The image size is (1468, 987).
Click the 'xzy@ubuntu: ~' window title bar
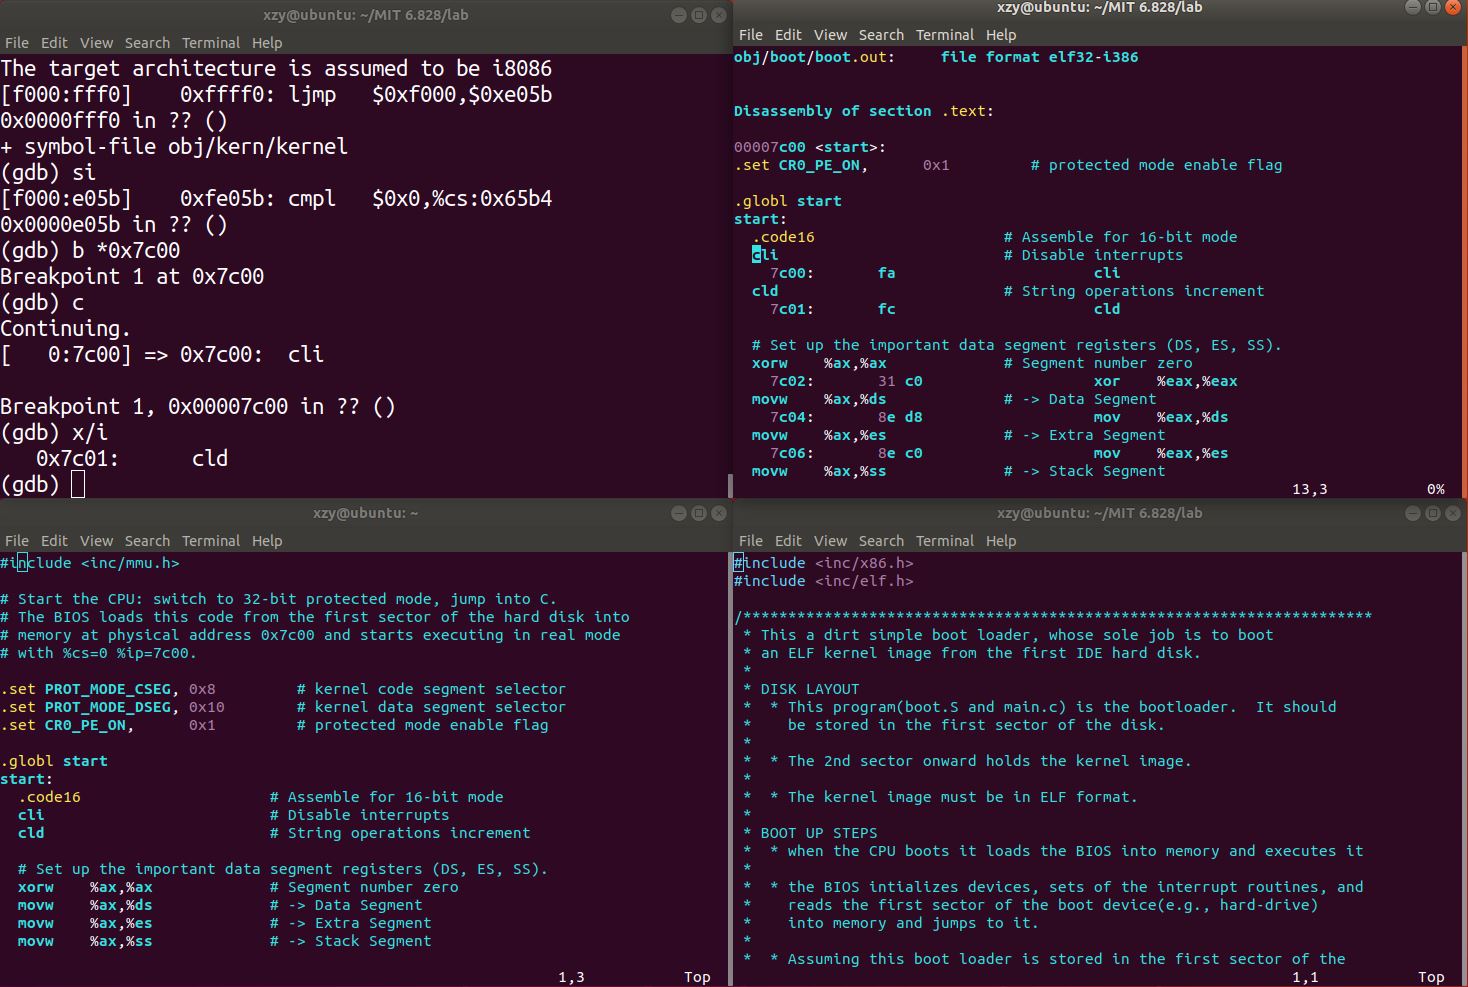[x=366, y=513]
